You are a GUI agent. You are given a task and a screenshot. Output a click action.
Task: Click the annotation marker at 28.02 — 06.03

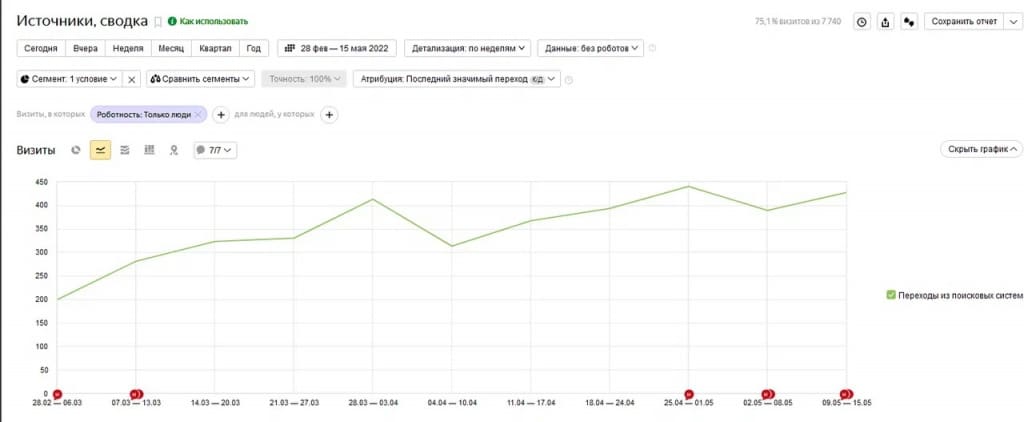pyautogui.click(x=57, y=394)
